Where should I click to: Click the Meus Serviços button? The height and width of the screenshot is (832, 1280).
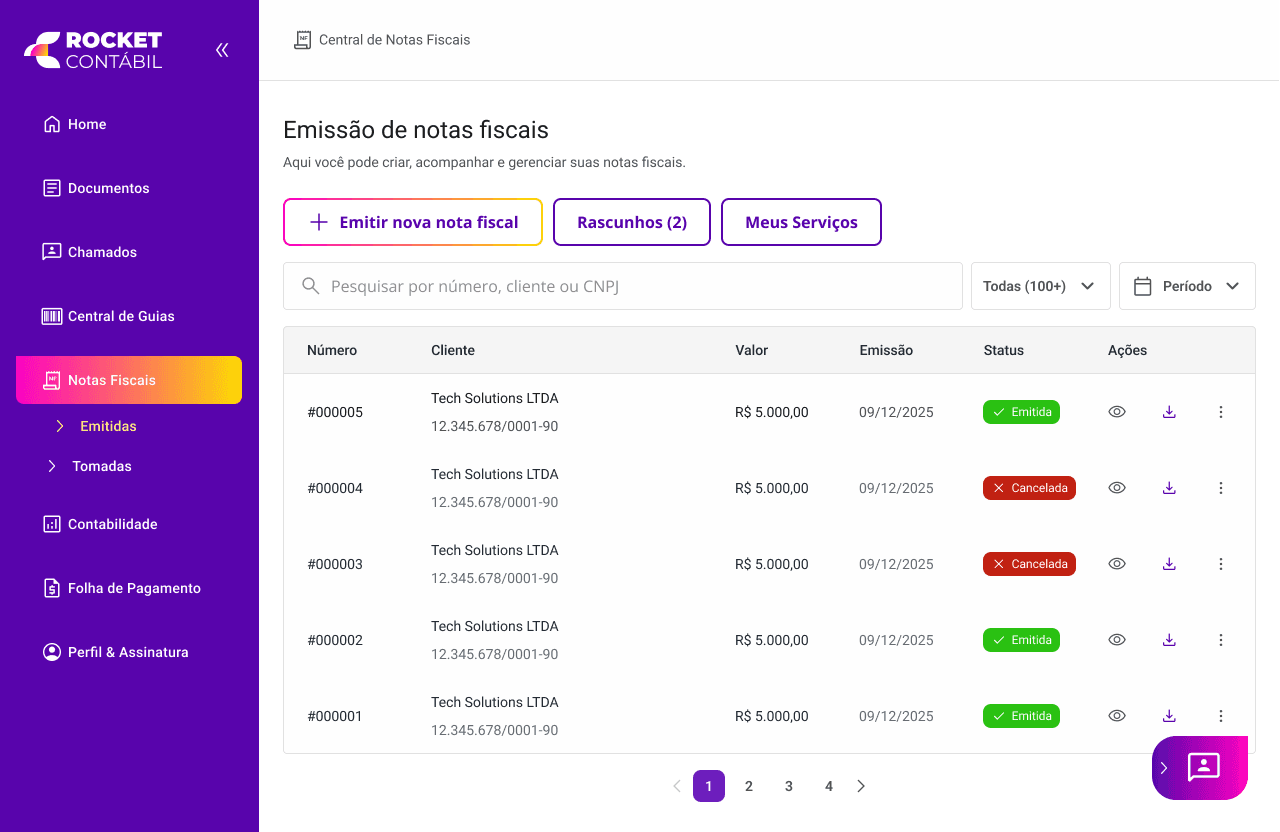(801, 222)
